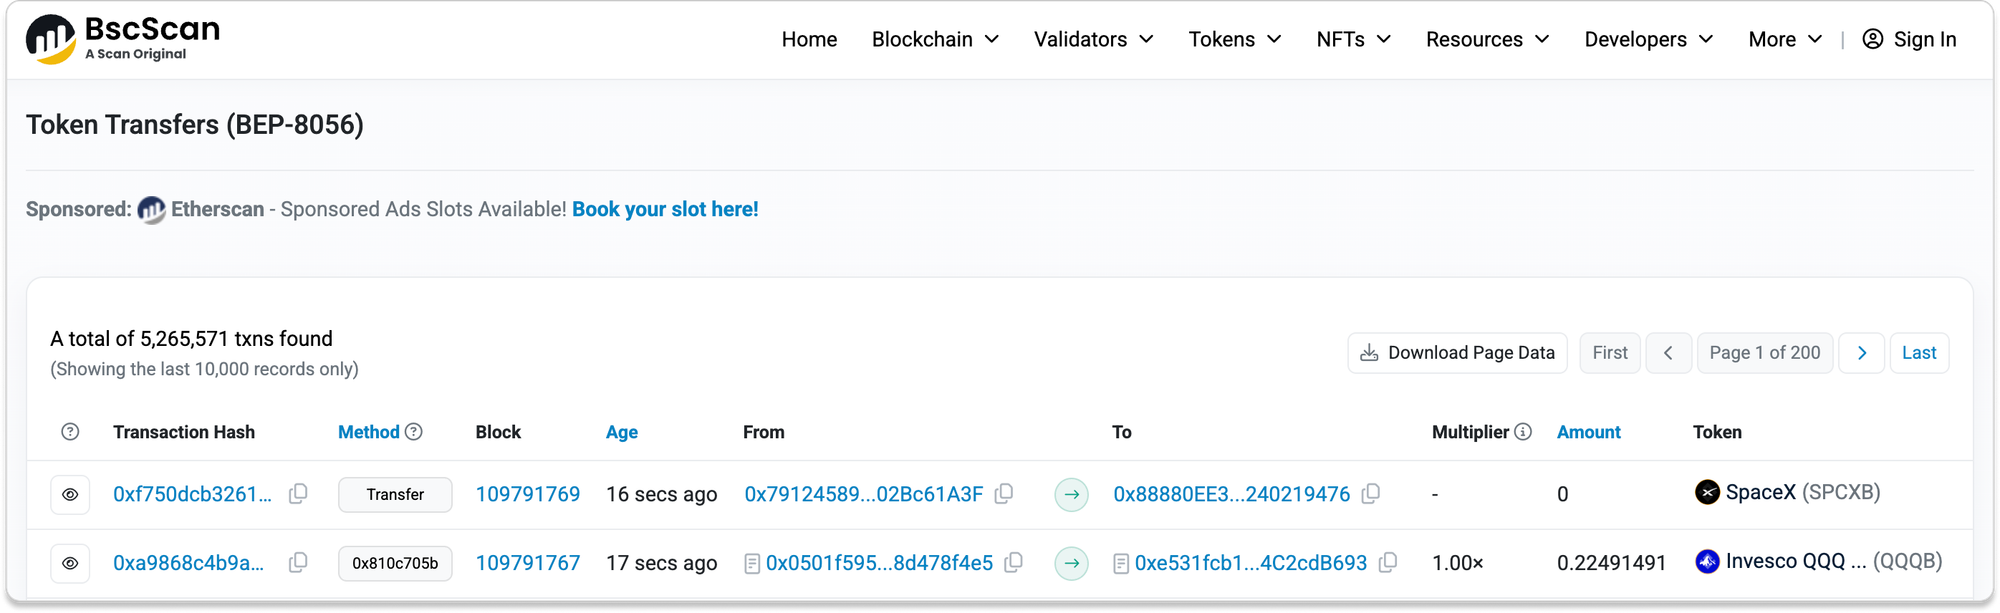
Task: Toggle the Age column format
Action: (622, 432)
